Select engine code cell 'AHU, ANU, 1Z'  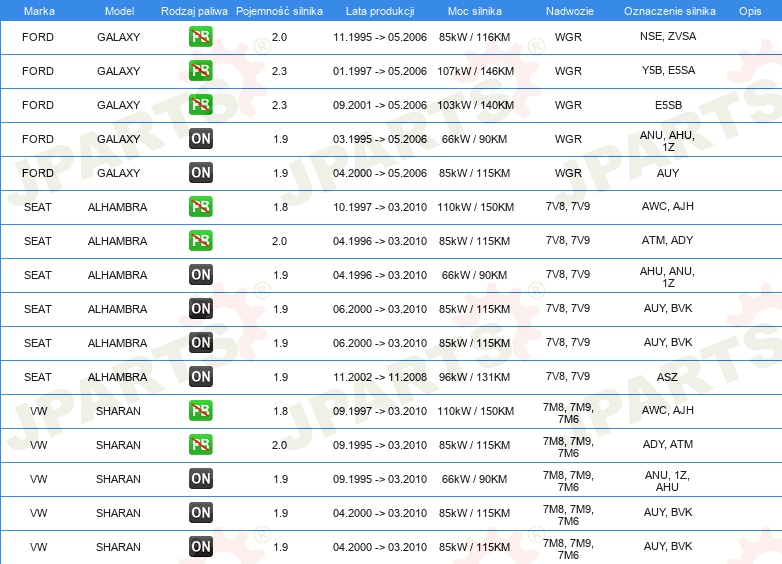click(x=668, y=277)
